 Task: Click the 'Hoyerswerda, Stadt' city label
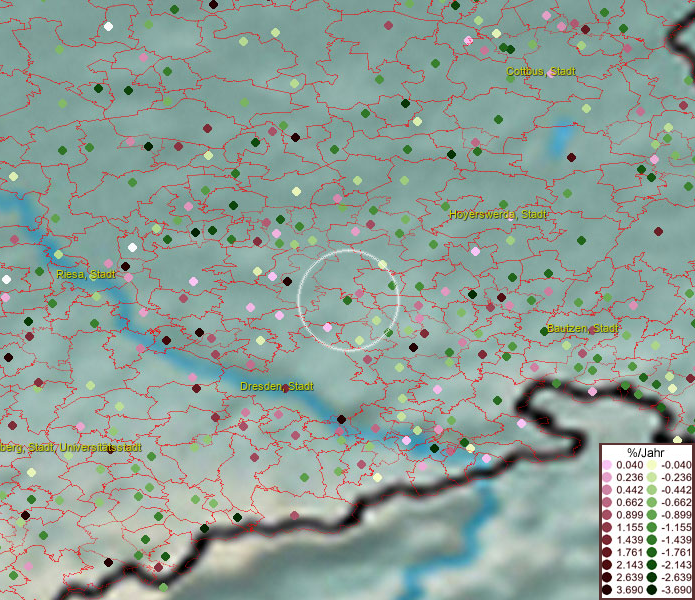click(498, 214)
